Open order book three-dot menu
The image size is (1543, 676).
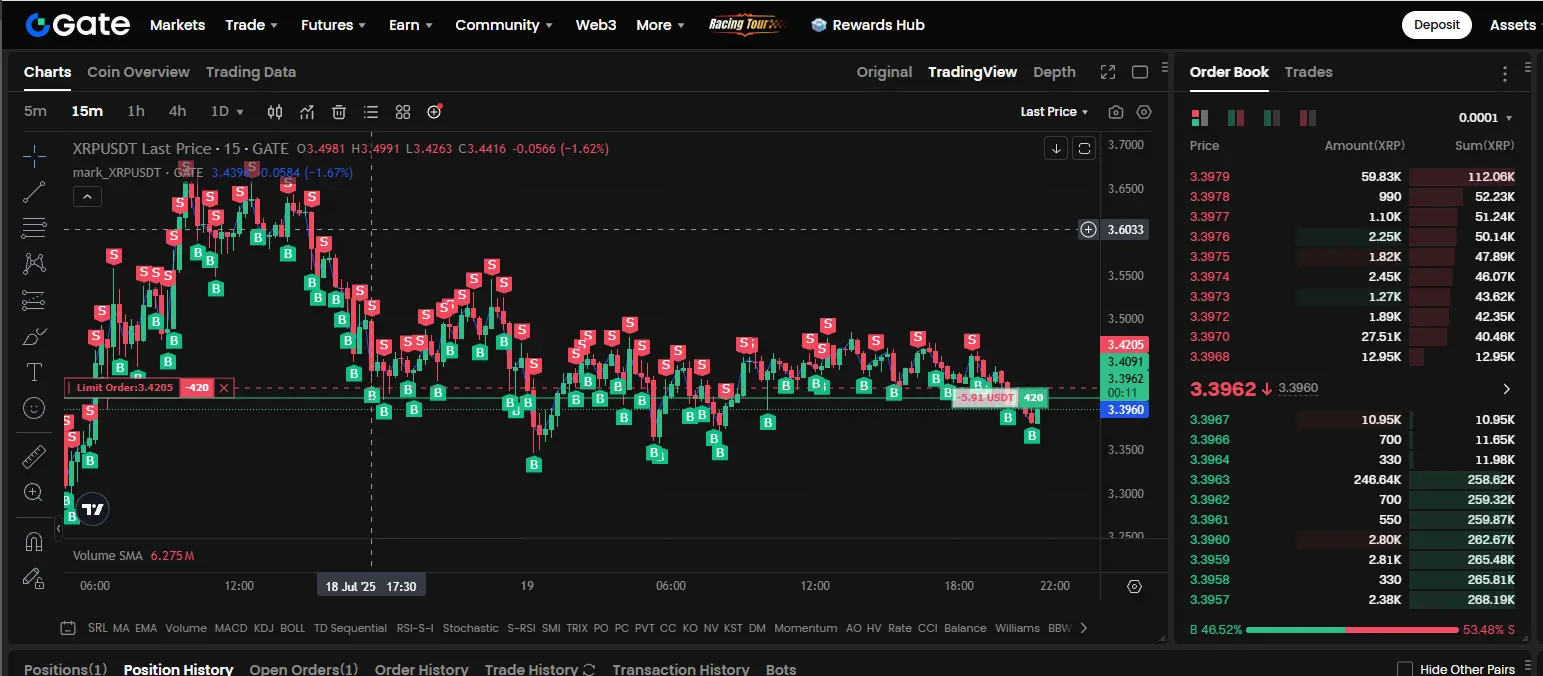point(1505,73)
